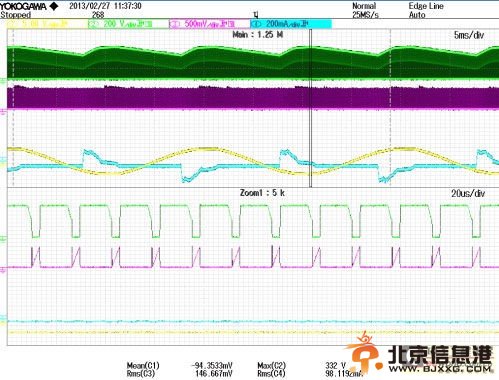
Task: Click the magenta ground marker left of main window
Action: tap(3, 111)
